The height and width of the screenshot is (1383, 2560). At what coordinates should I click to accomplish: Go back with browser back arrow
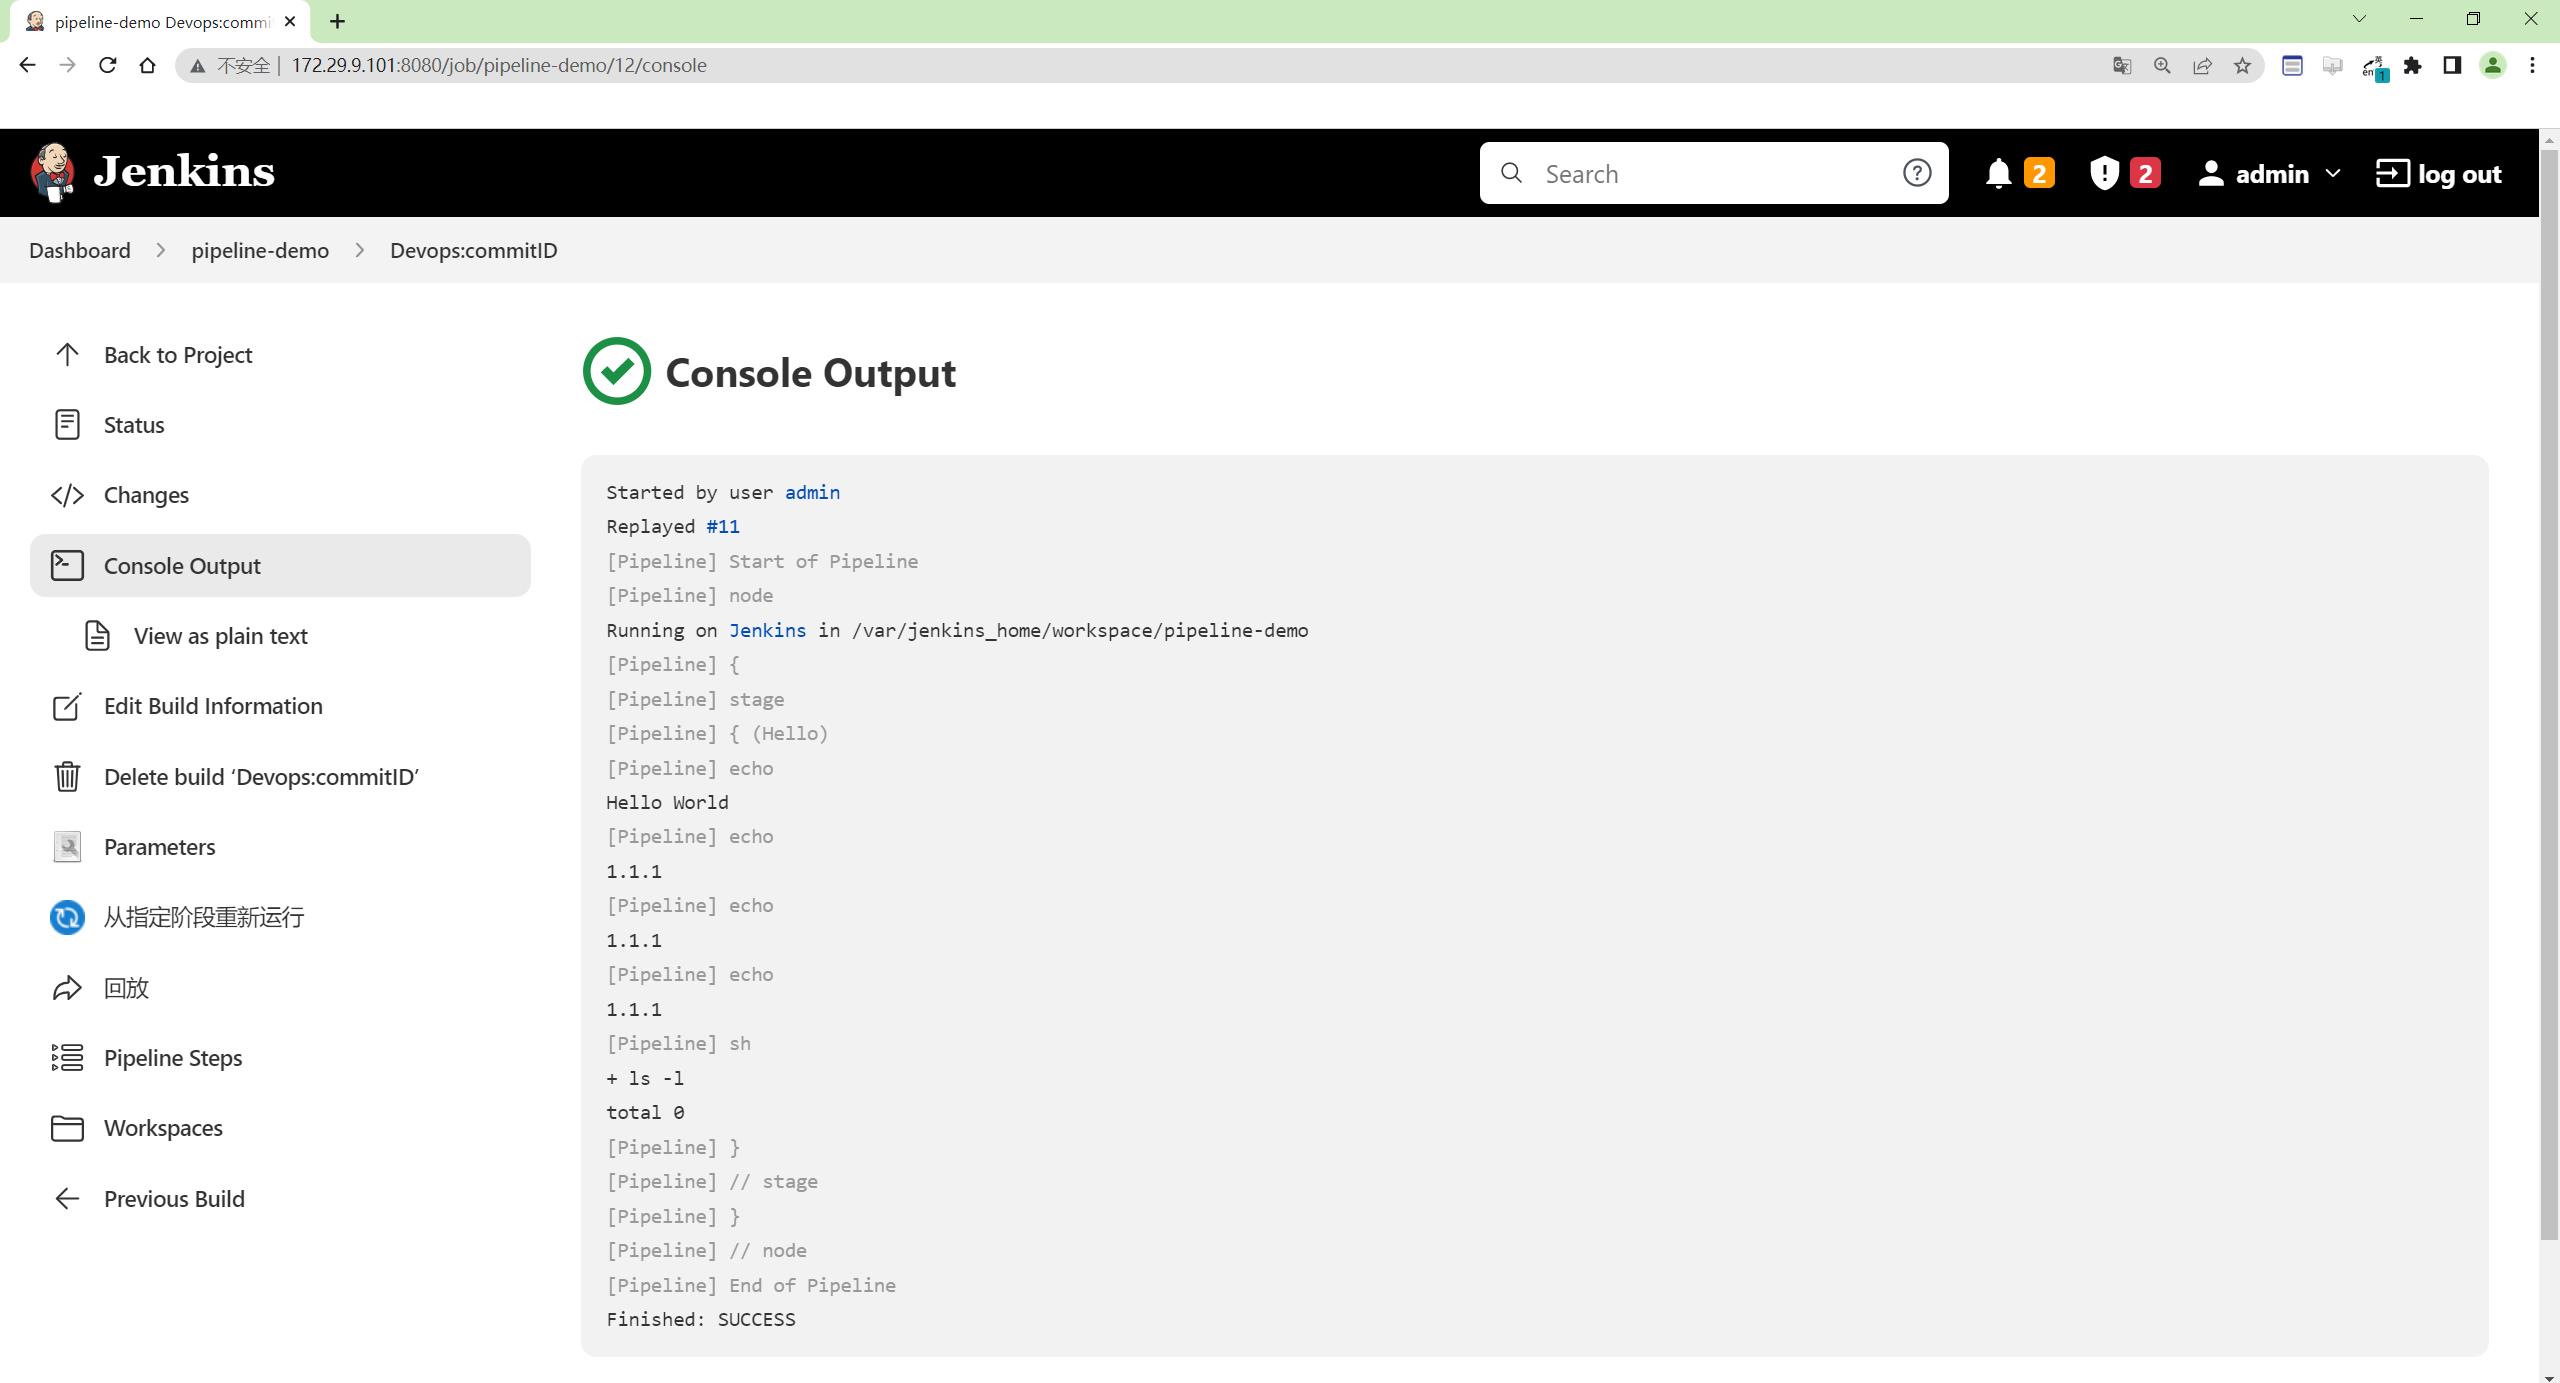coord(27,65)
